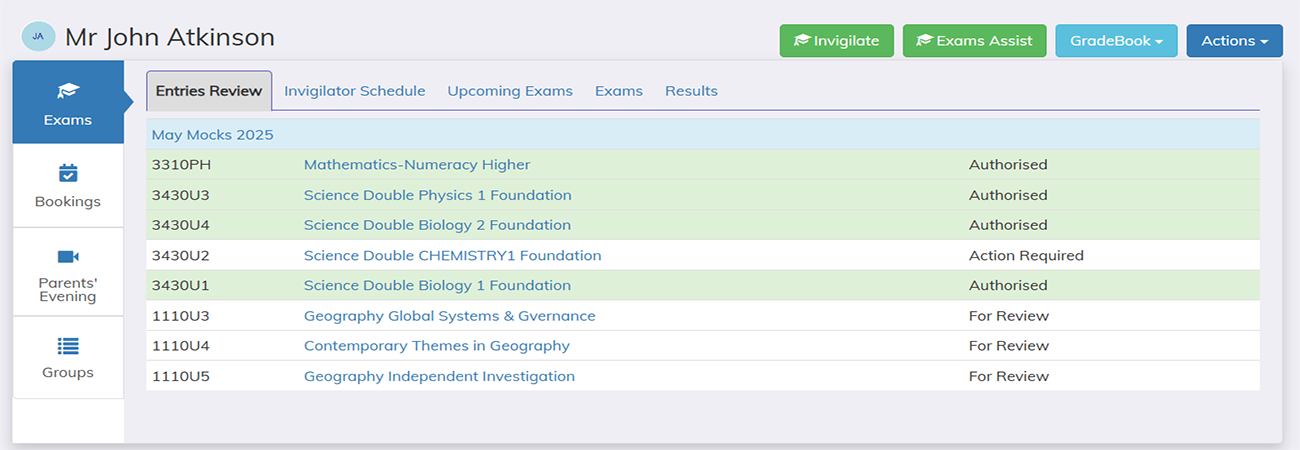The image size is (1300, 450).
Task: Click the Parents' Evening video camera icon
Action: coord(68,257)
